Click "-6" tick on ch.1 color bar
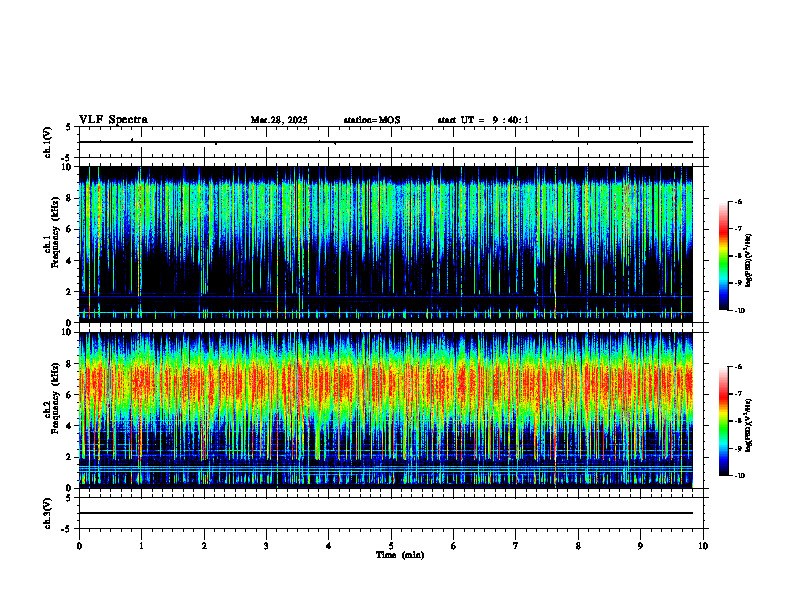This screenshot has height=612, width=792. click(738, 201)
